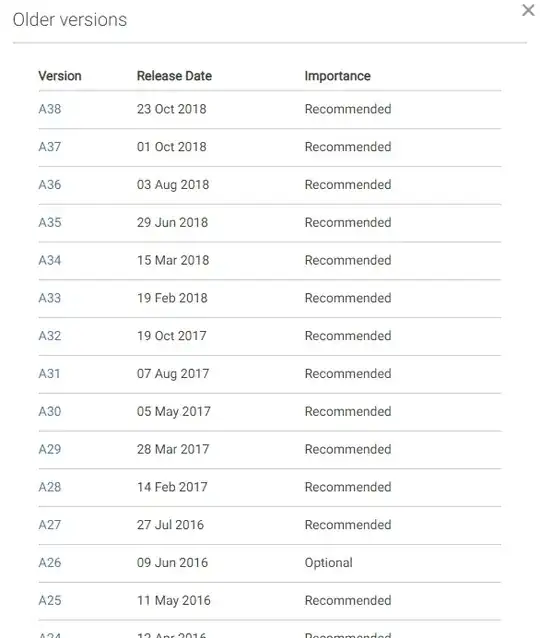Open version A38 link
This screenshot has height=638, width=540.
coord(50,109)
